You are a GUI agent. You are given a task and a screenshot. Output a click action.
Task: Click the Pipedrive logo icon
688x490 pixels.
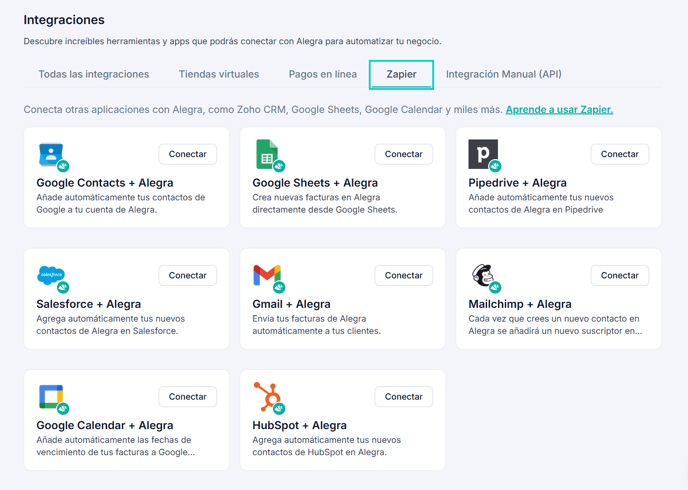point(483,154)
